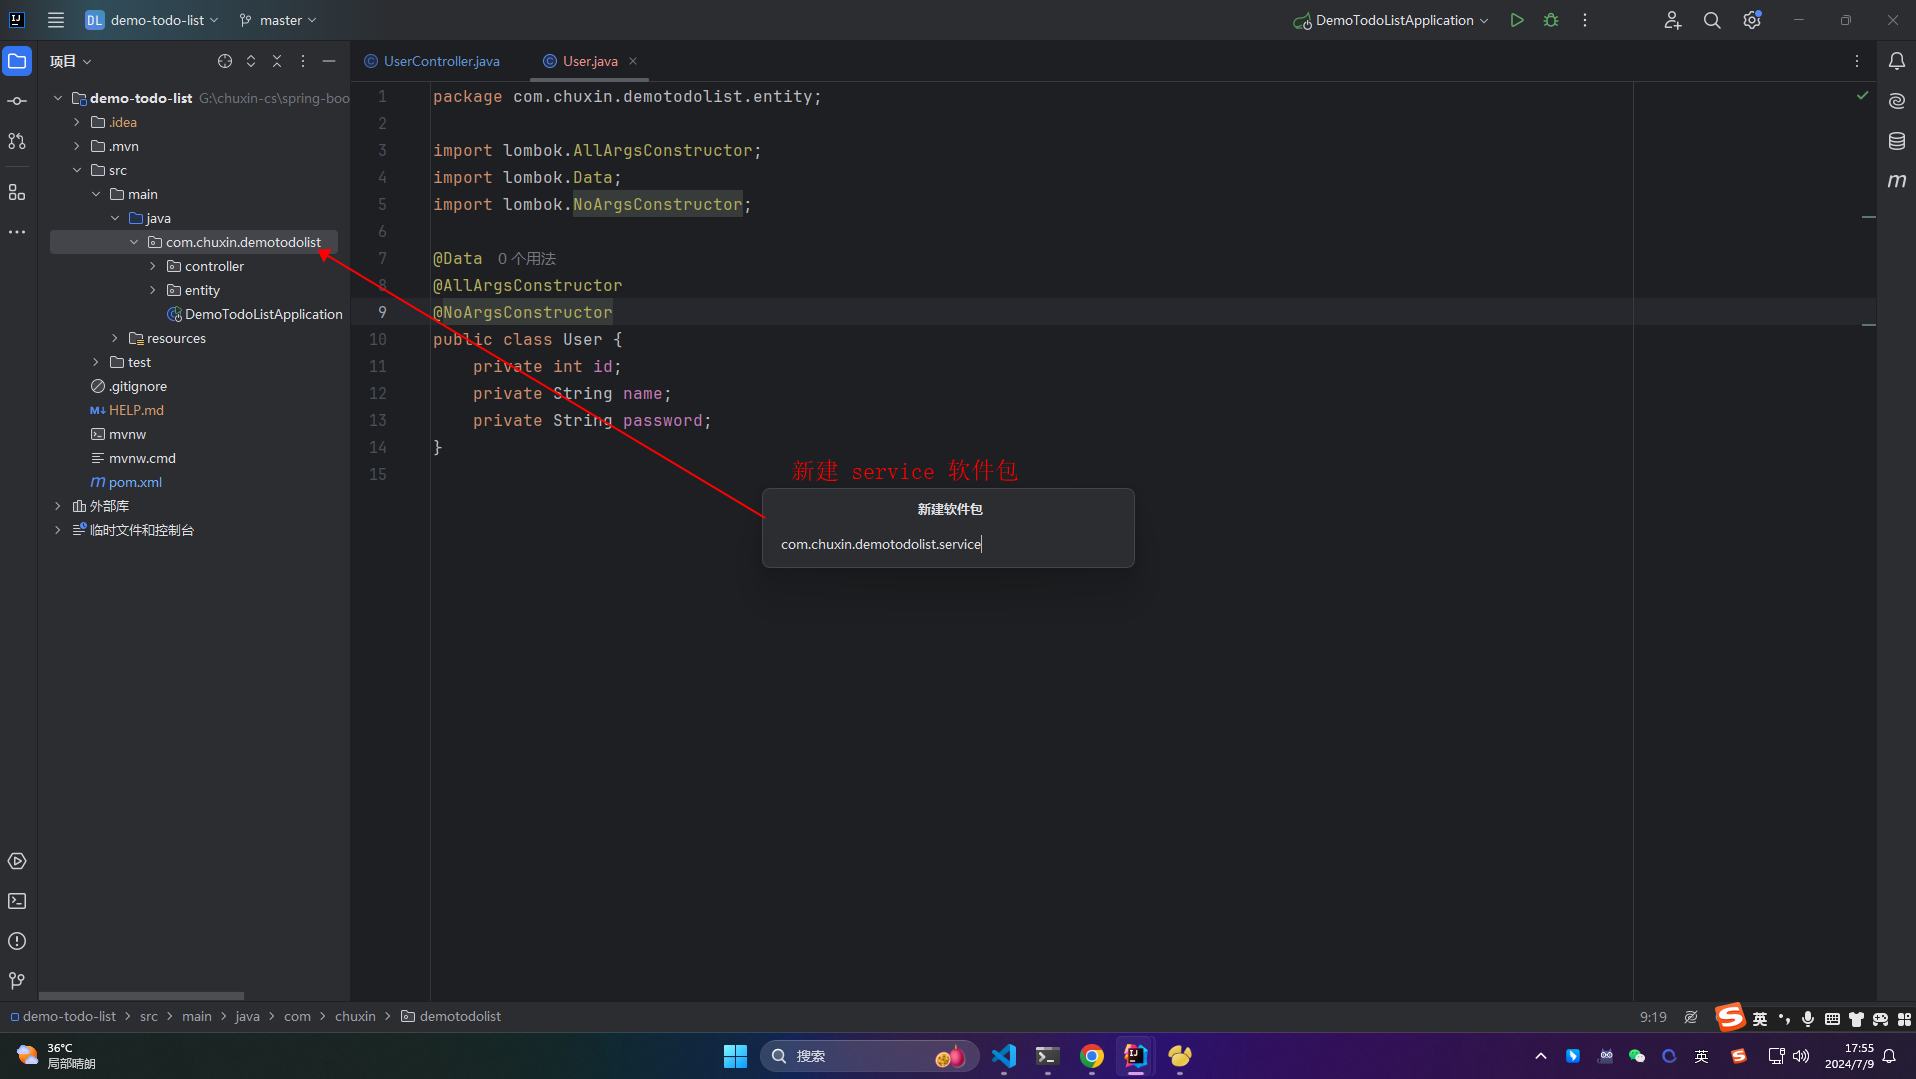The height and width of the screenshot is (1079, 1916).
Task: Open the Terminal tool window
Action: (17, 901)
